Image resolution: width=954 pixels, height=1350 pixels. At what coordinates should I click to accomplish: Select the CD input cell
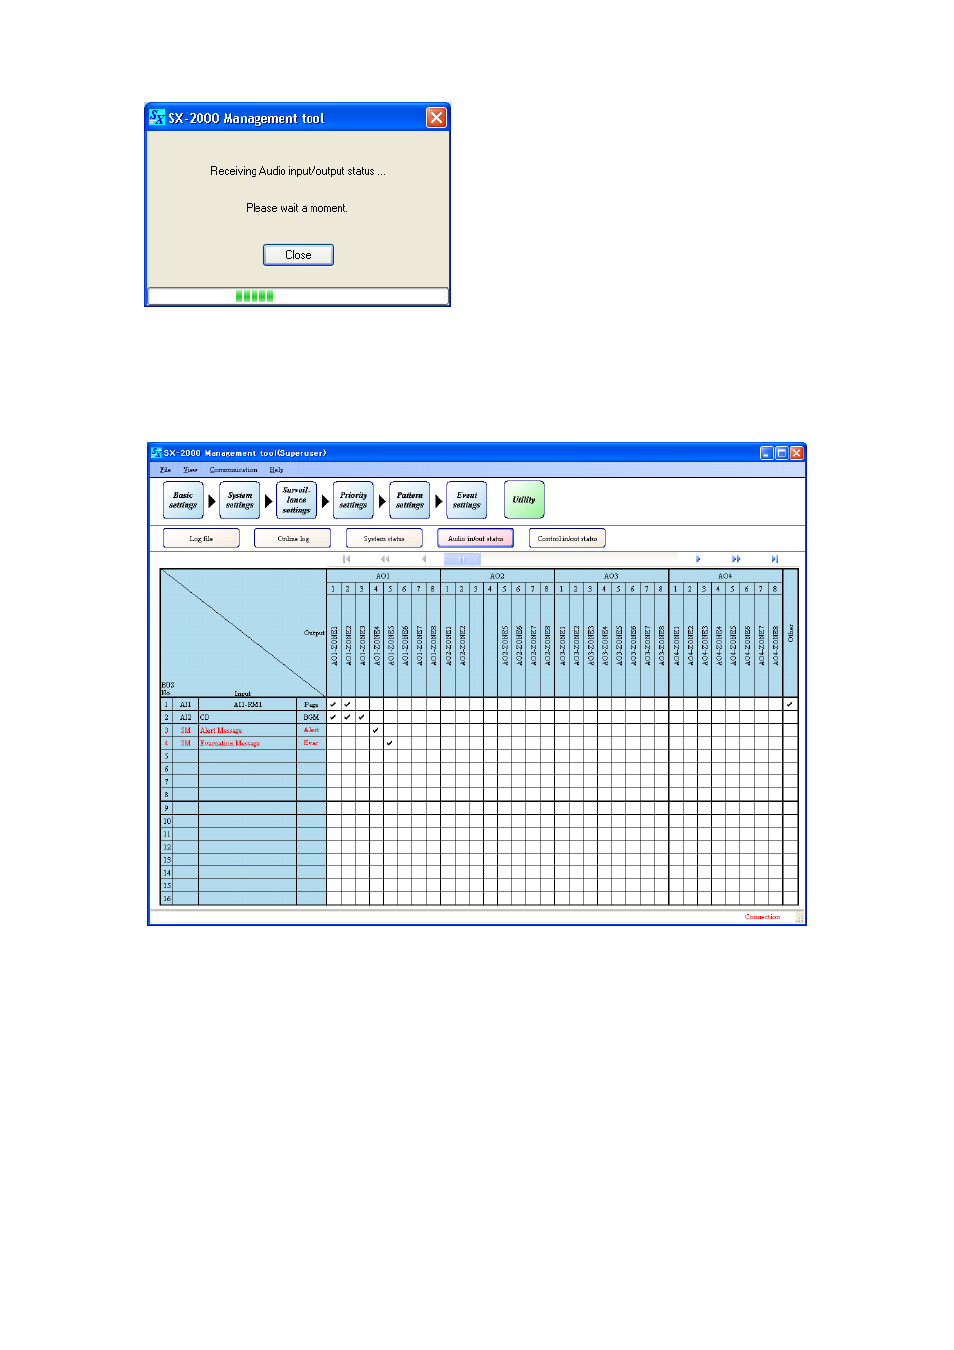click(247, 717)
